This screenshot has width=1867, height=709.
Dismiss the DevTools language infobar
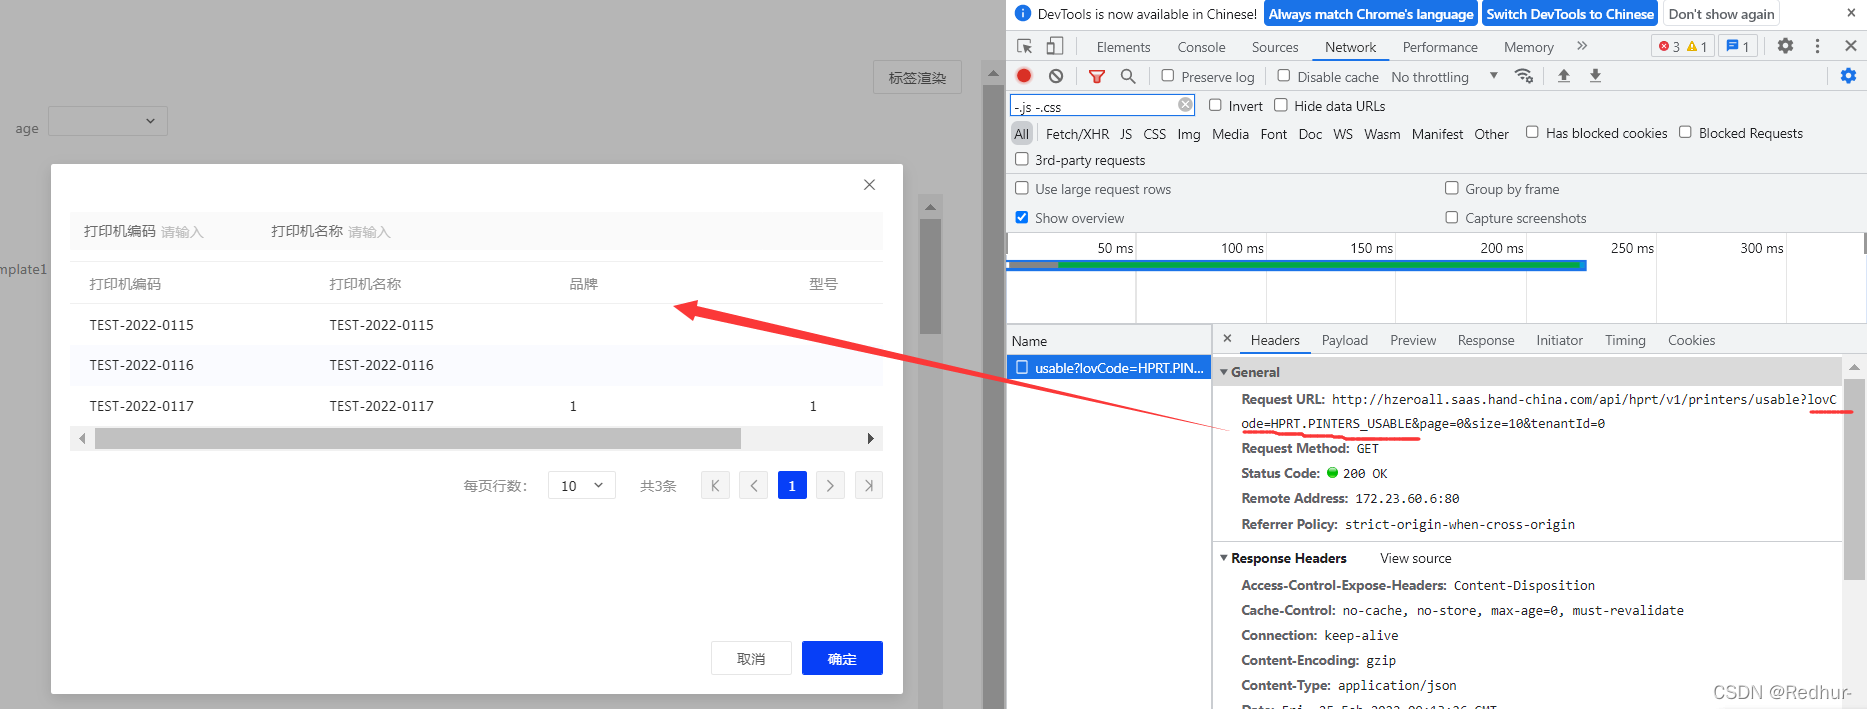(x=1851, y=13)
